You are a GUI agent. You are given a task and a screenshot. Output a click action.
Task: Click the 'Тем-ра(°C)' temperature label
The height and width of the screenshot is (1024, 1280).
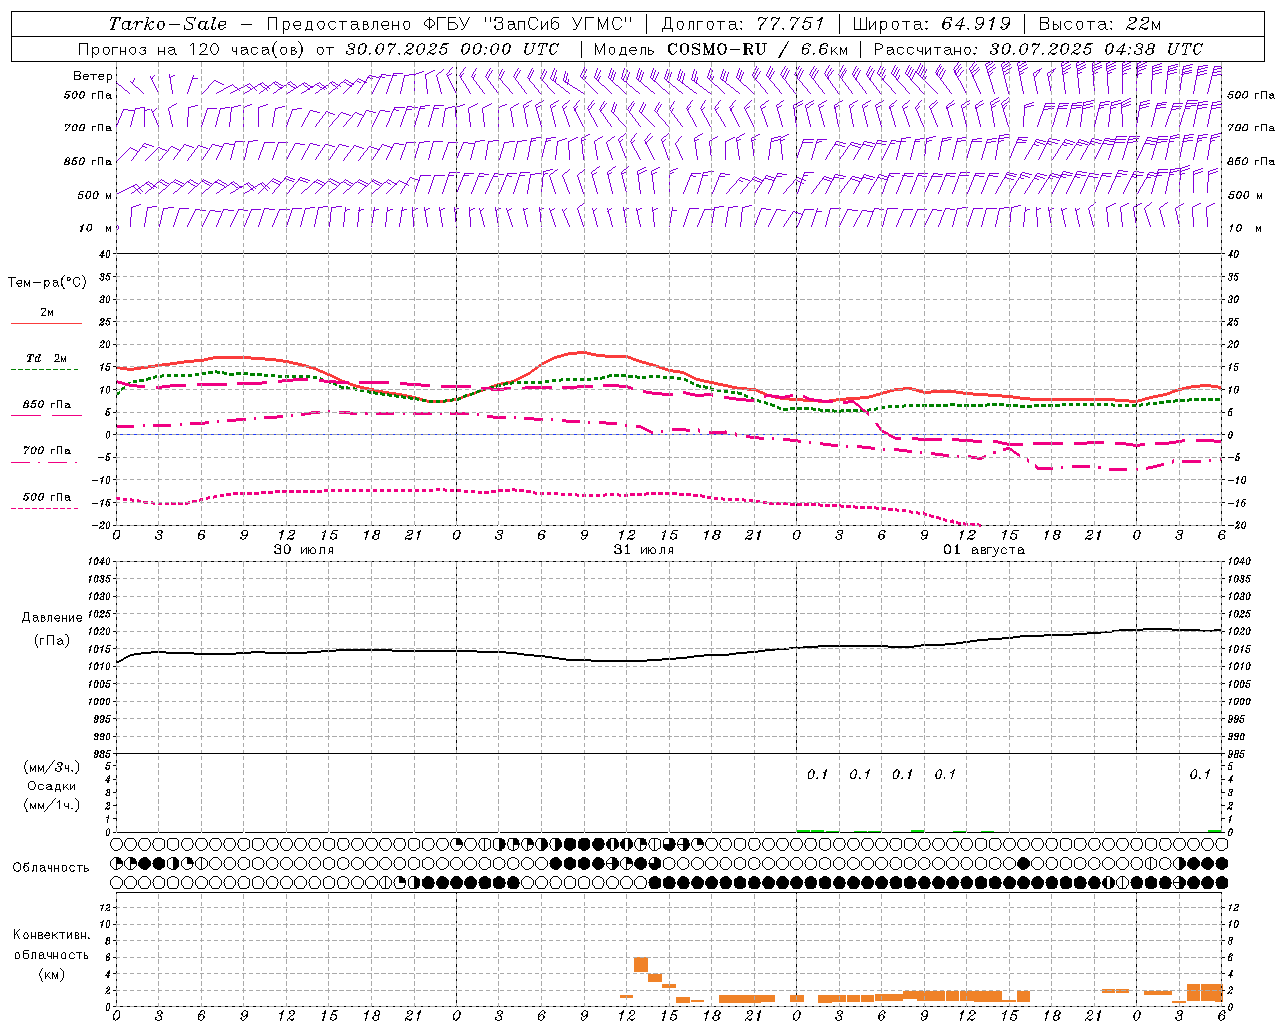(x=47, y=283)
